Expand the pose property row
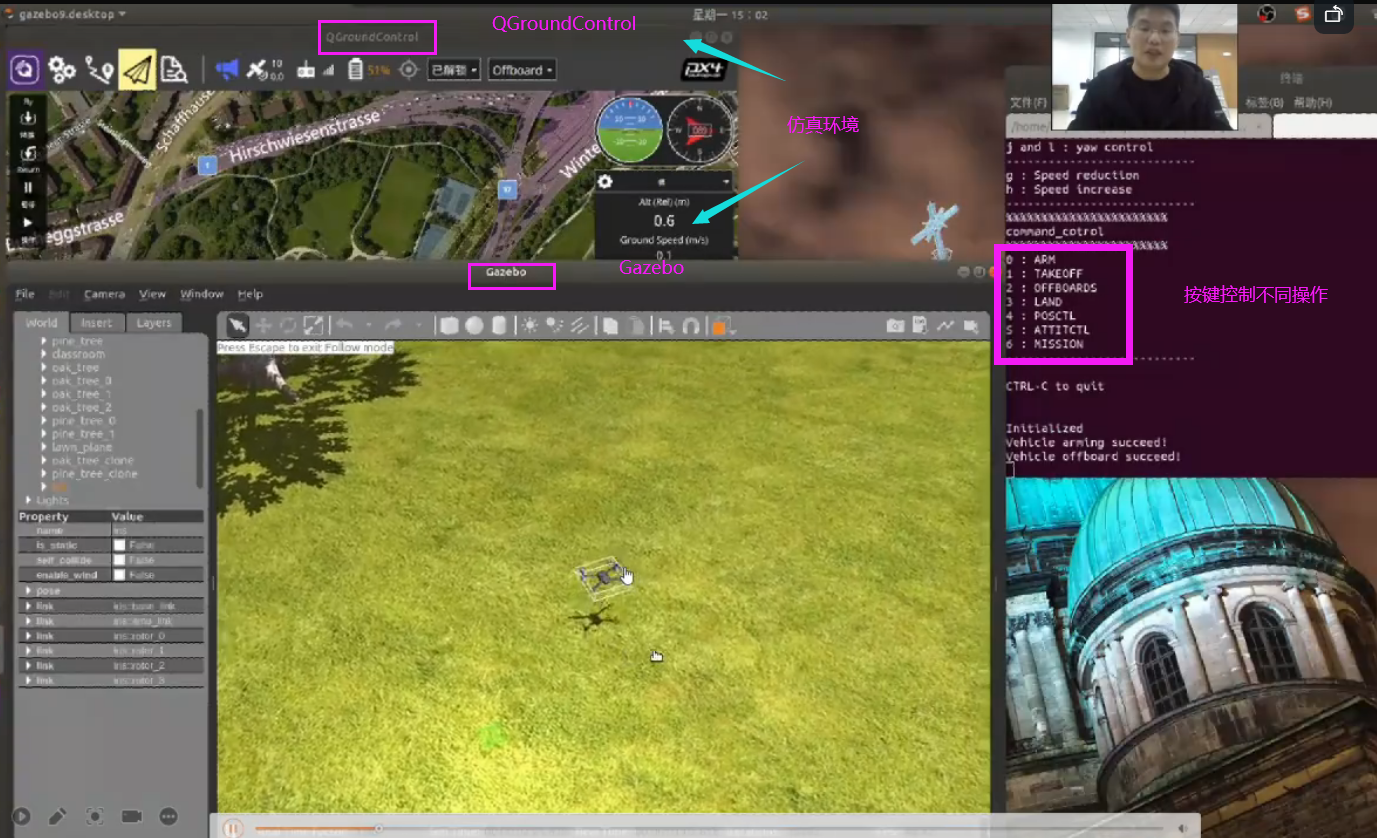This screenshot has width=1377, height=838. [28, 591]
